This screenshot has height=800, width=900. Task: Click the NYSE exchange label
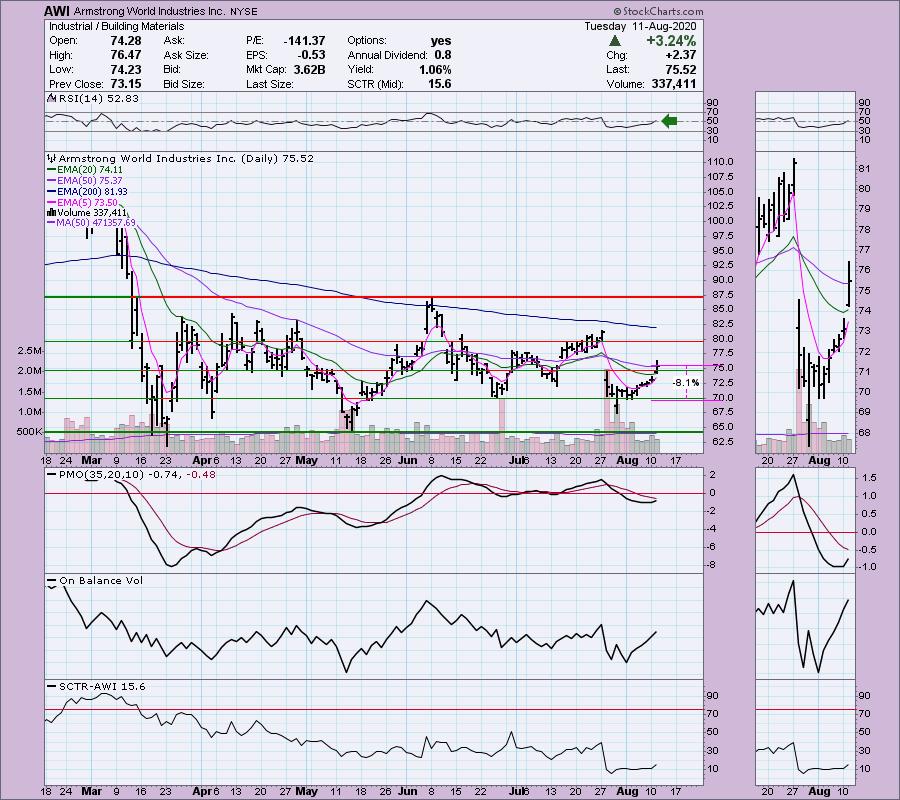(x=246, y=11)
